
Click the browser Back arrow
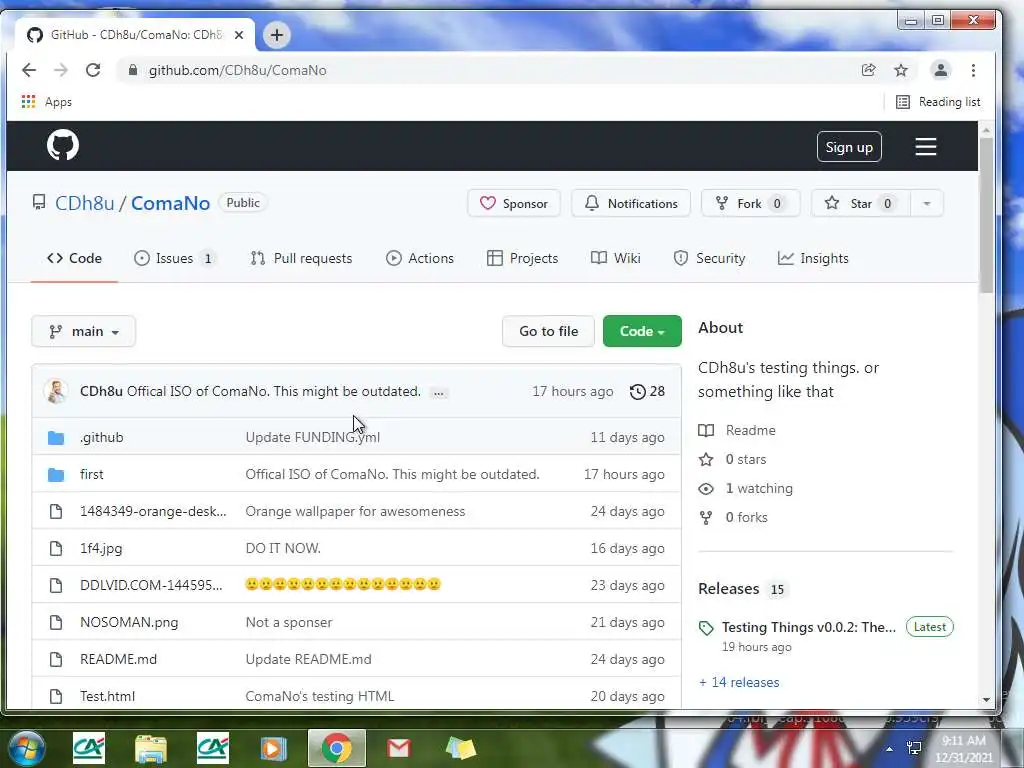[29, 70]
